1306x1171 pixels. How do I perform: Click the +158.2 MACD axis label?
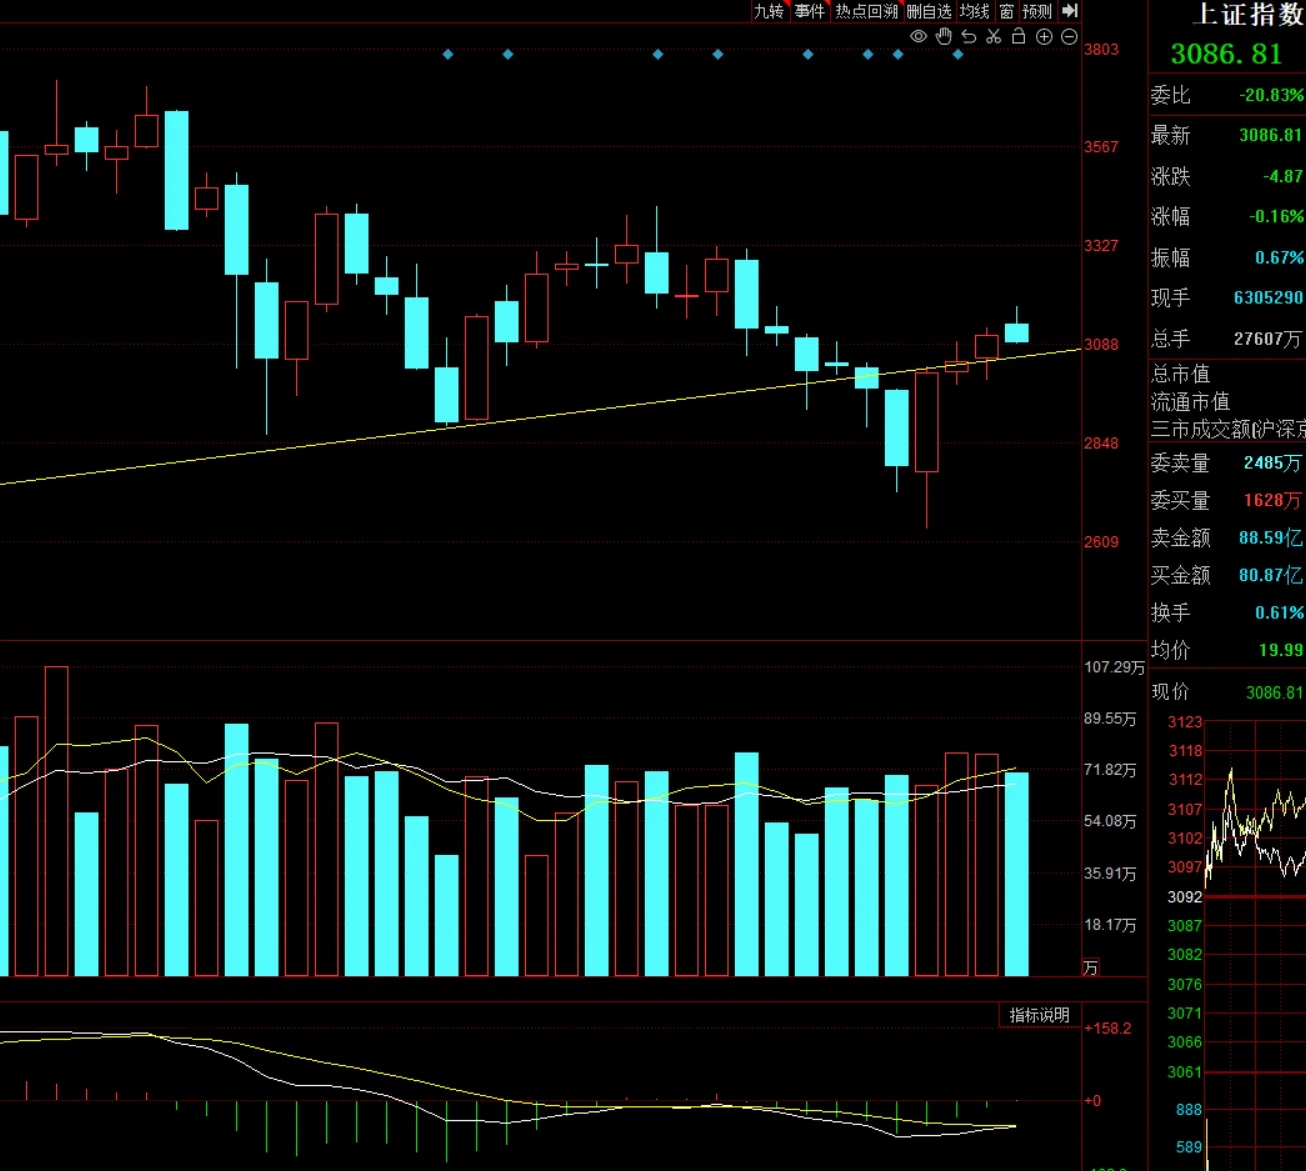tap(1108, 1028)
